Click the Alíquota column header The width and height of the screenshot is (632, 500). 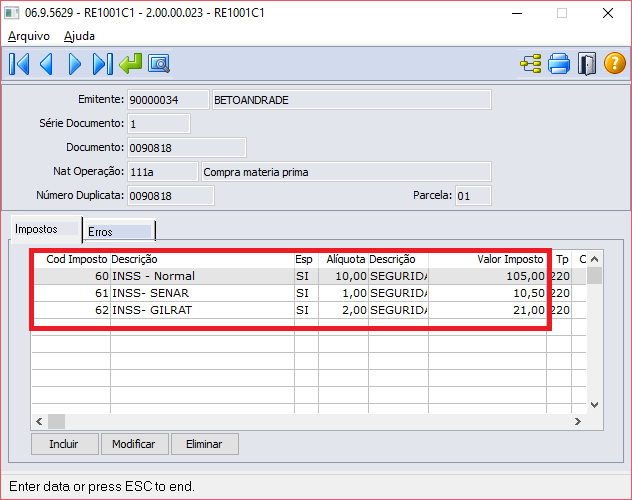click(x=343, y=259)
